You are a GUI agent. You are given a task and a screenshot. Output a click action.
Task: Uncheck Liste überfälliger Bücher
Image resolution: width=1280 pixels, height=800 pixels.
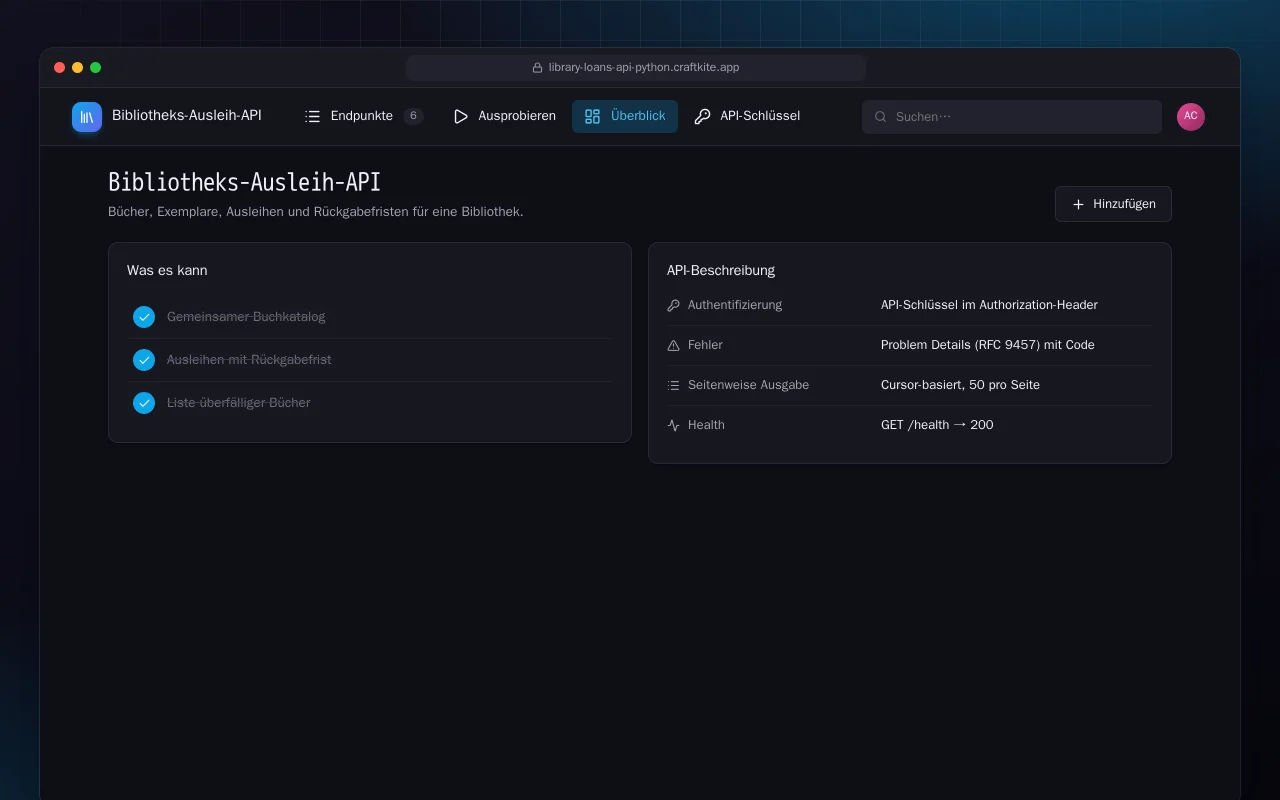click(x=144, y=403)
